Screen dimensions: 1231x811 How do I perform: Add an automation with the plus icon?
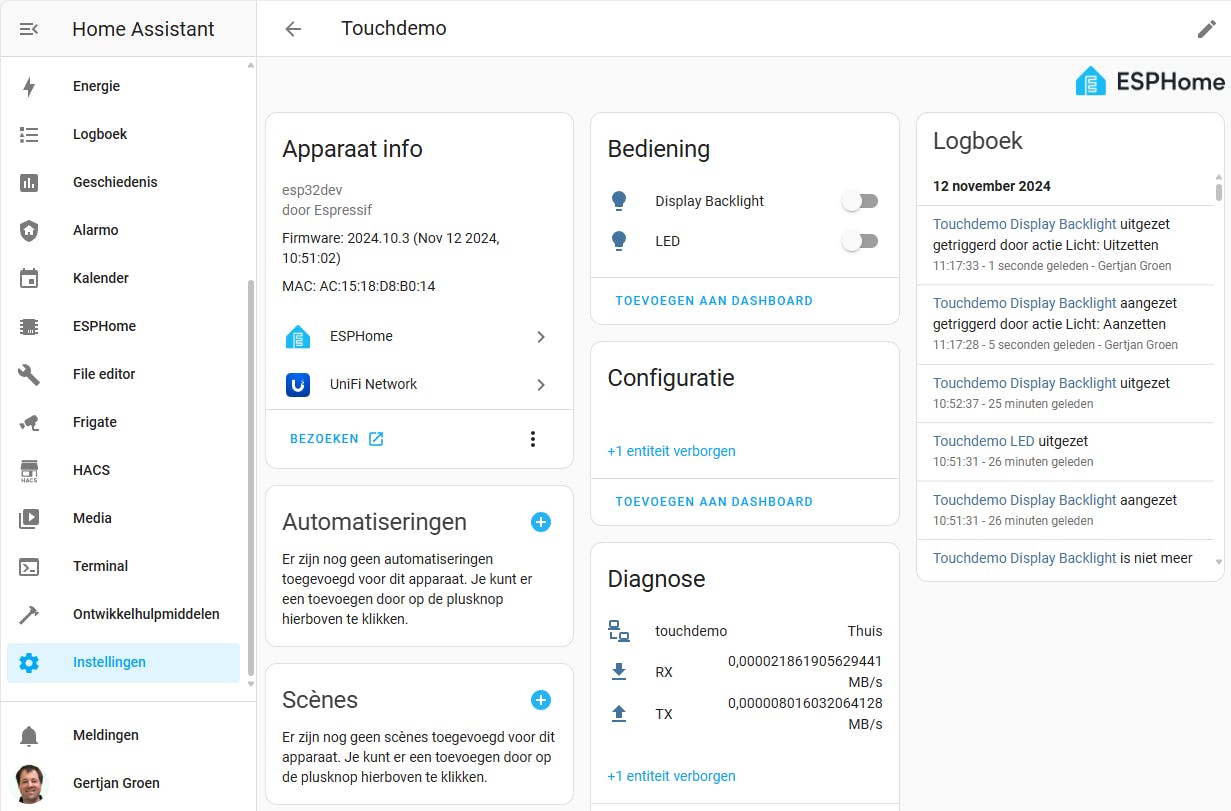coord(541,522)
